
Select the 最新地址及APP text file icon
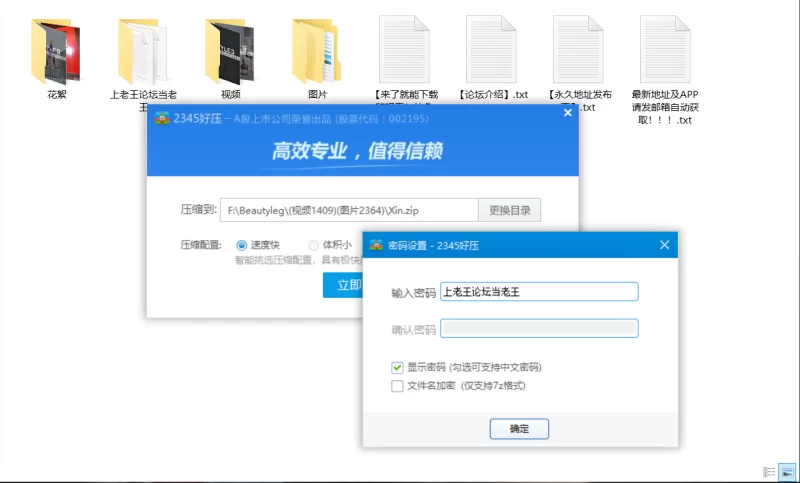point(665,49)
